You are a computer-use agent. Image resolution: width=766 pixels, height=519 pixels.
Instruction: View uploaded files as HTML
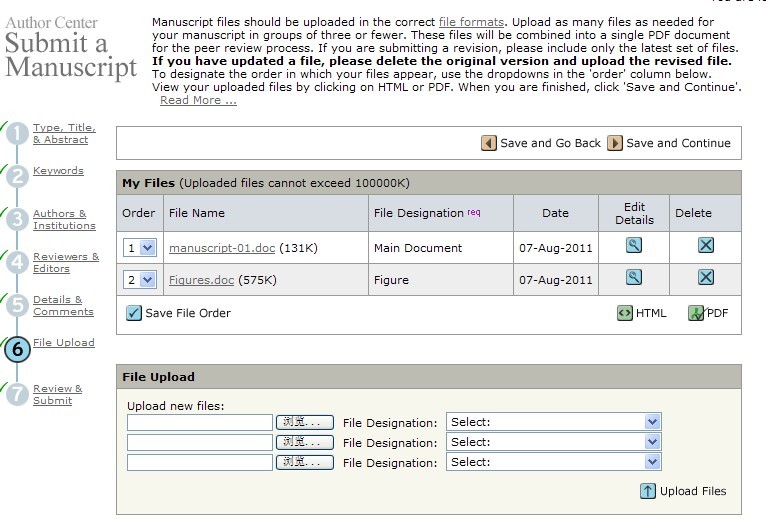pos(641,313)
